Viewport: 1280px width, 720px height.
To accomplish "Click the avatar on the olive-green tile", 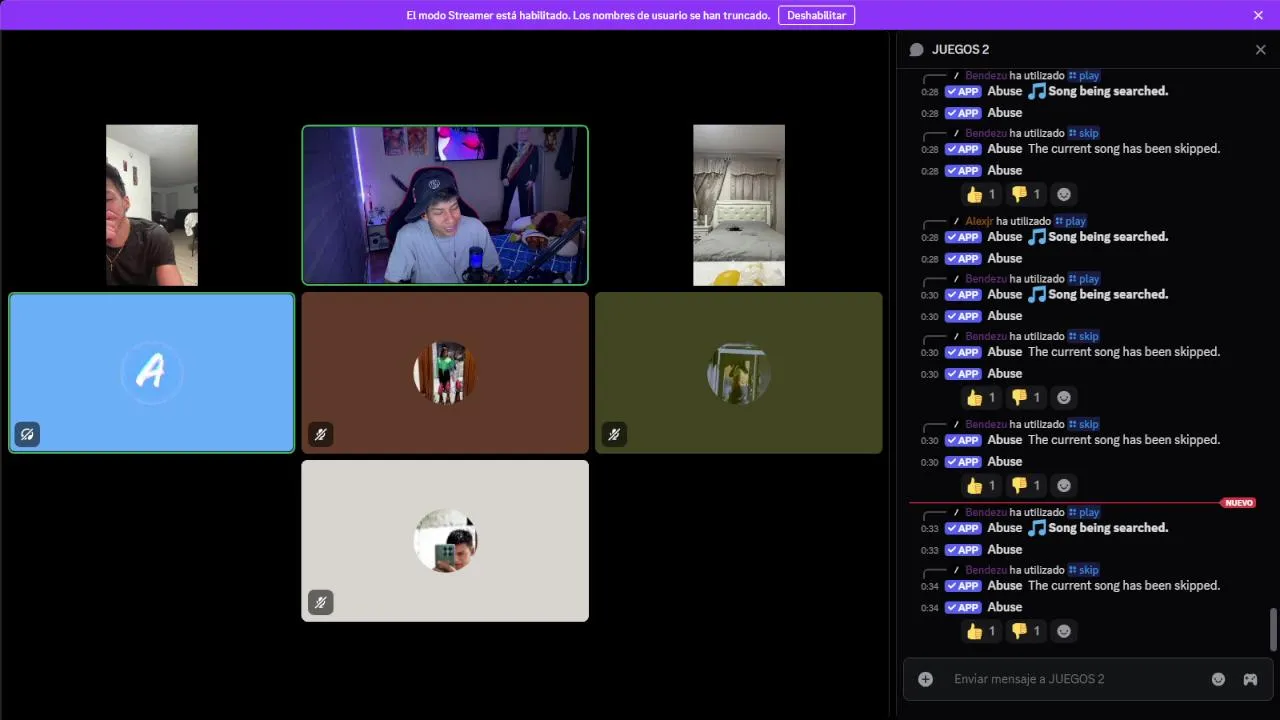I will click(739, 373).
